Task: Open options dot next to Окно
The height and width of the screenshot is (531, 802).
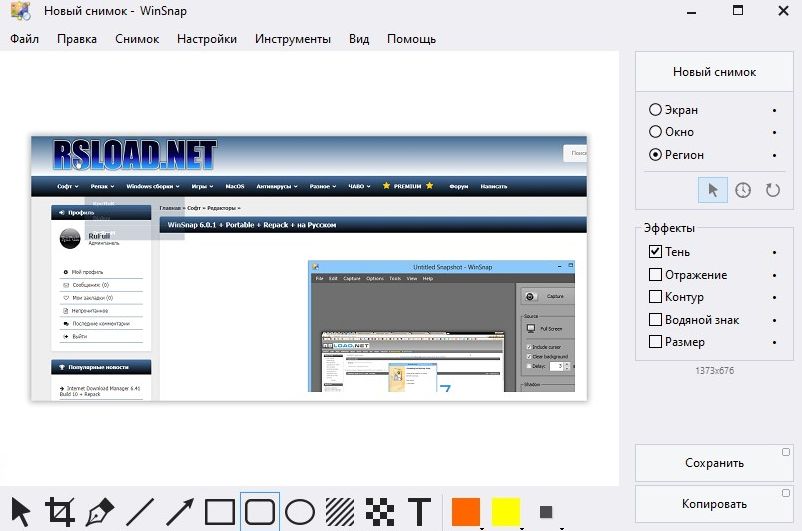Action: [774, 132]
